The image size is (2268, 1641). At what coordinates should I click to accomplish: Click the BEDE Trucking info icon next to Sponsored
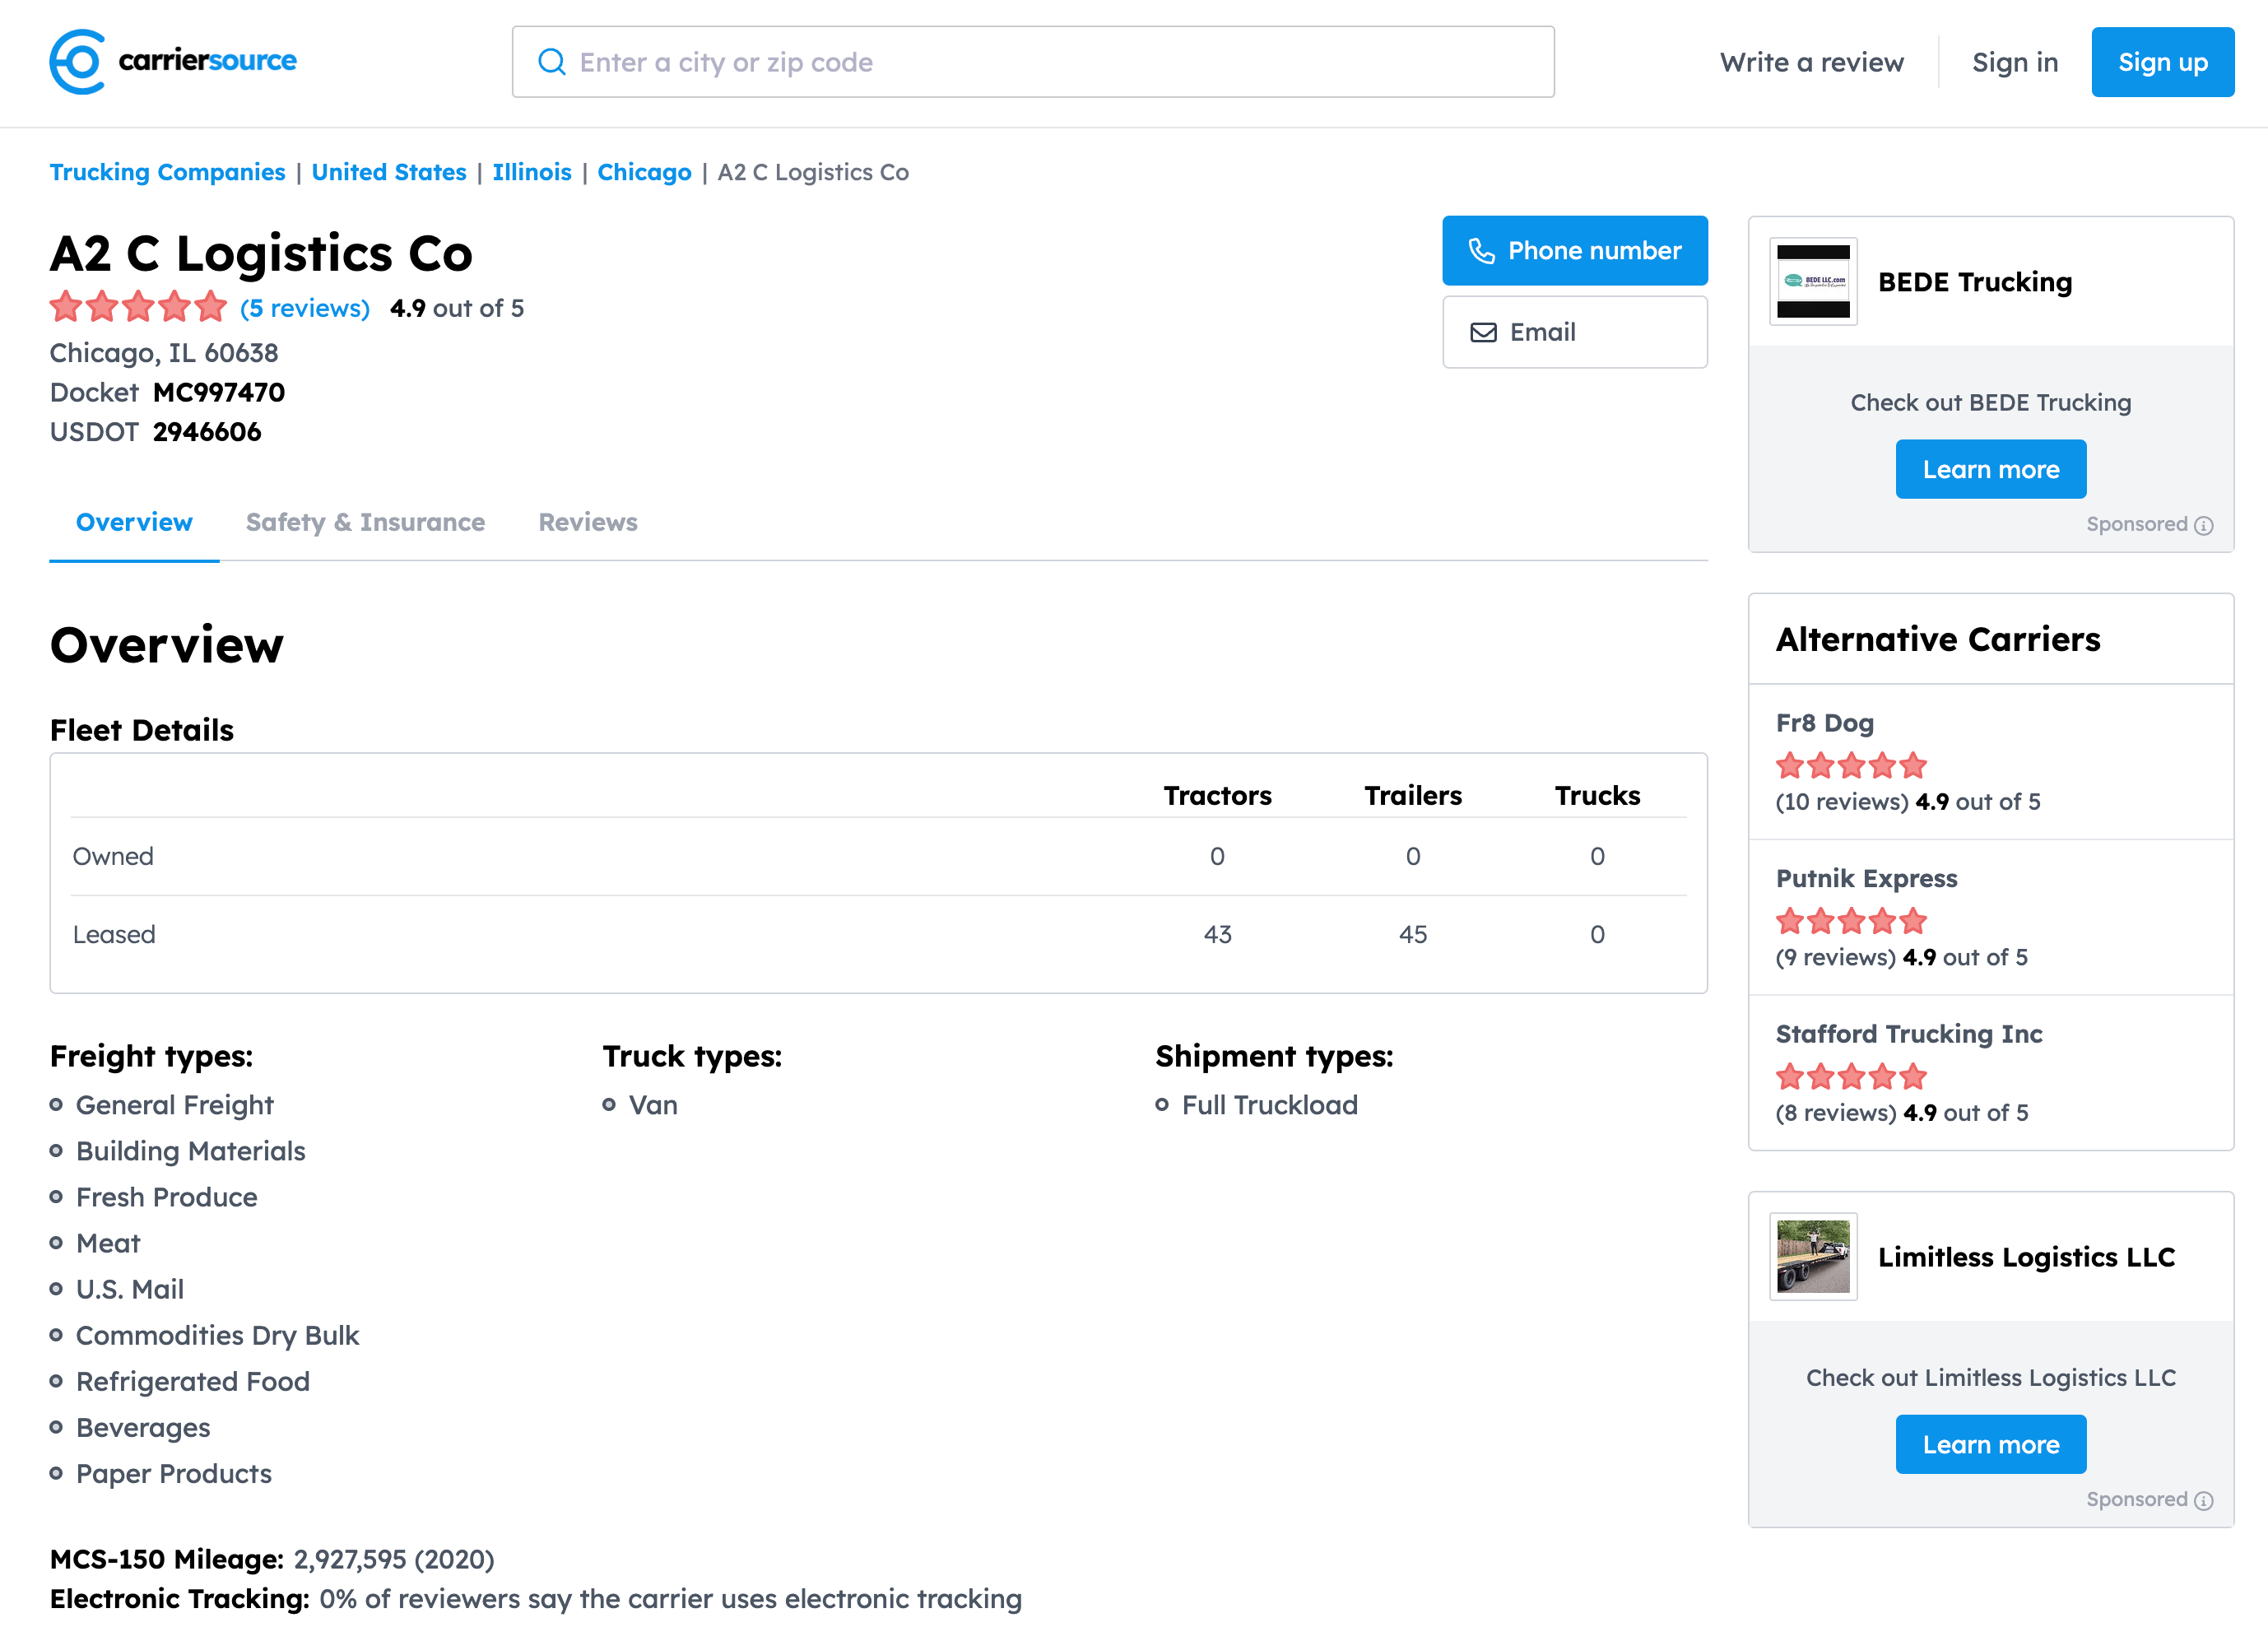pos(2204,526)
